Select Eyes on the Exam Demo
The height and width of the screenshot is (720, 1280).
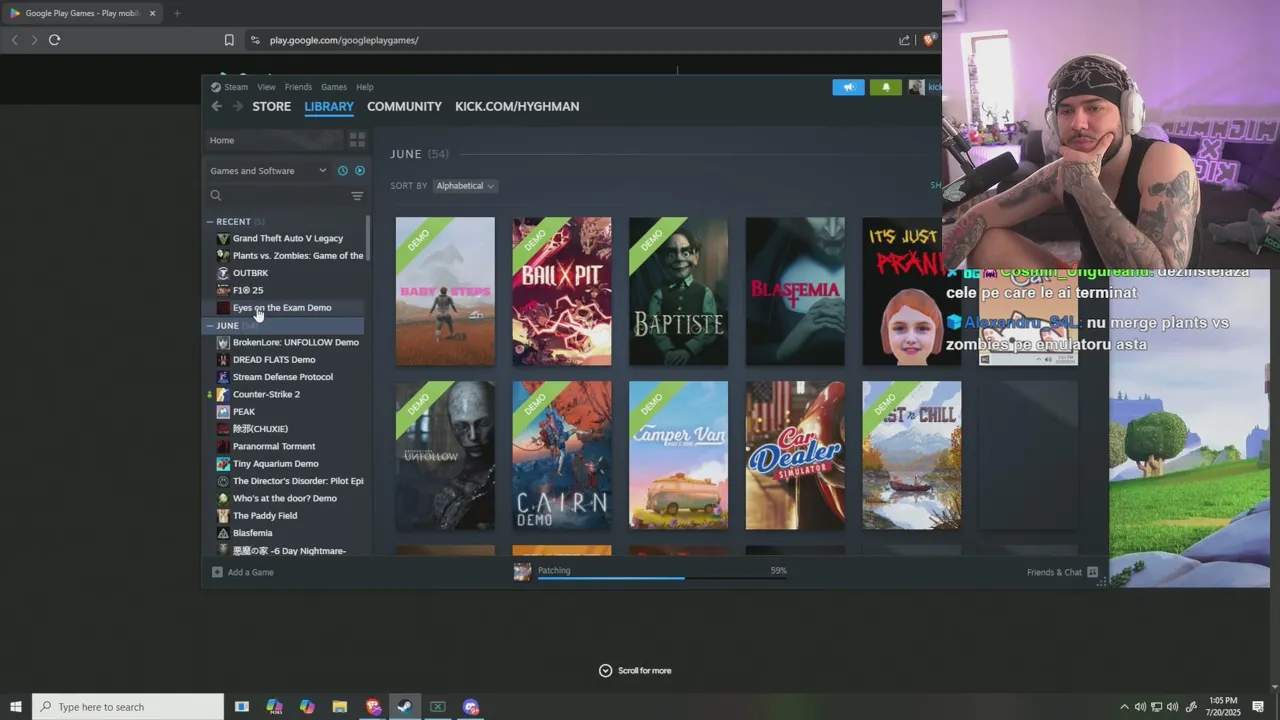pyautogui.click(x=282, y=308)
